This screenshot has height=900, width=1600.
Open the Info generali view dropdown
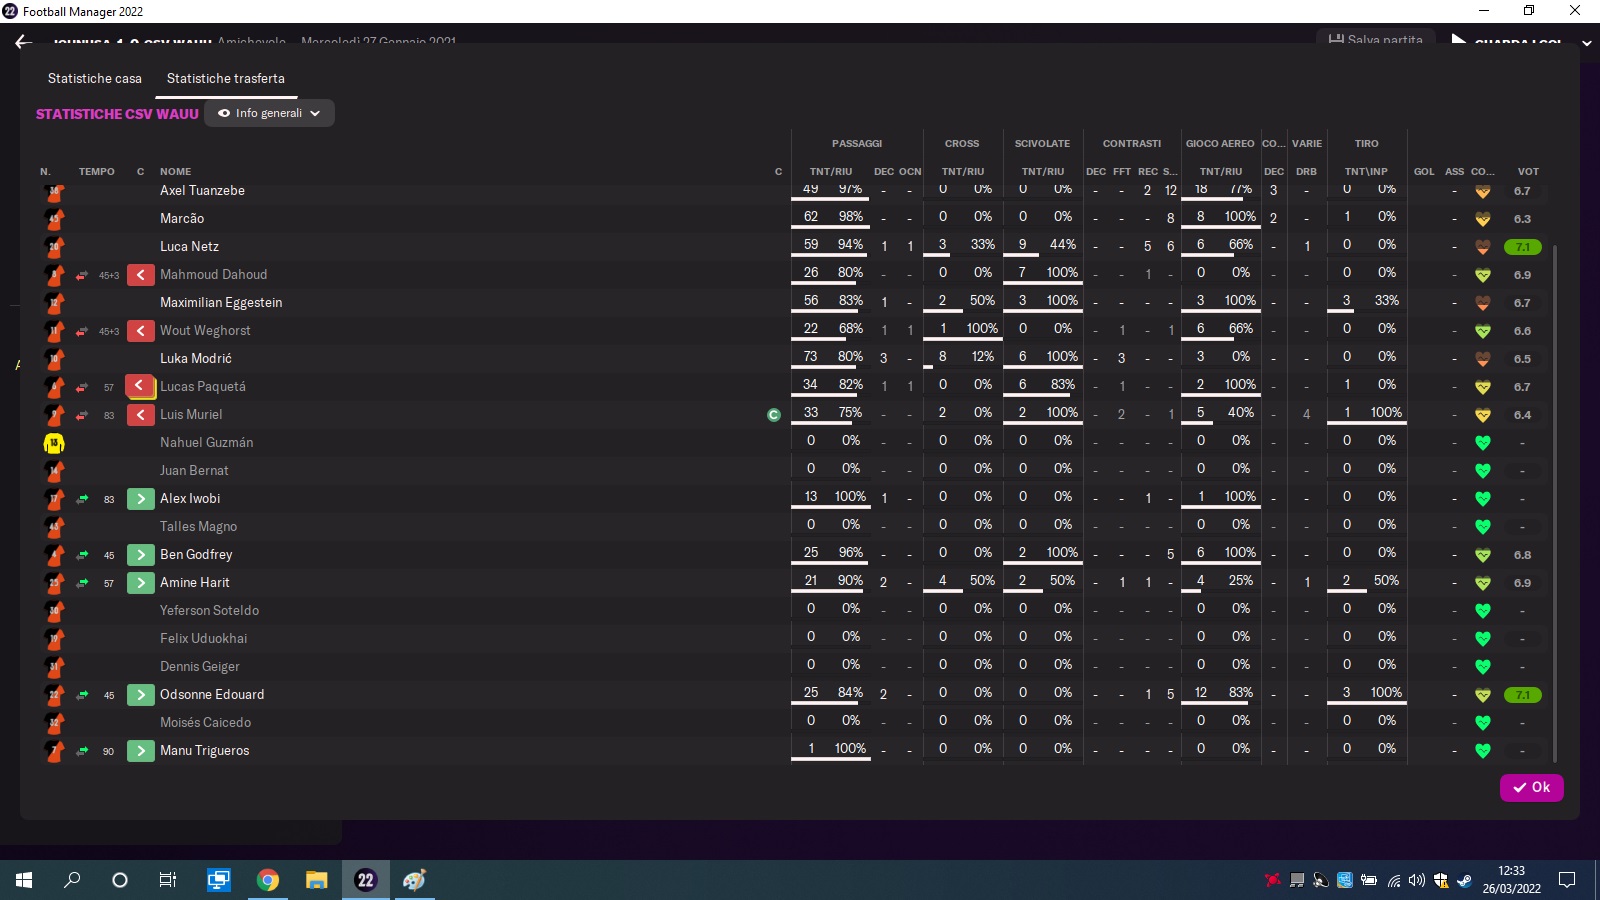(x=269, y=113)
